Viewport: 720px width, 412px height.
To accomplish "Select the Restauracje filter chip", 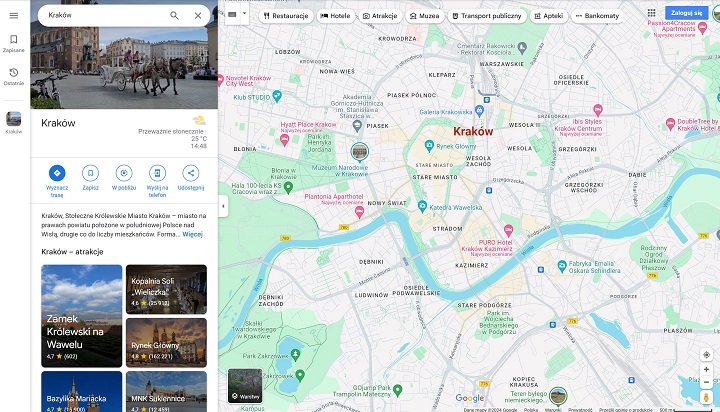I will pyautogui.click(x=285, y=16).
